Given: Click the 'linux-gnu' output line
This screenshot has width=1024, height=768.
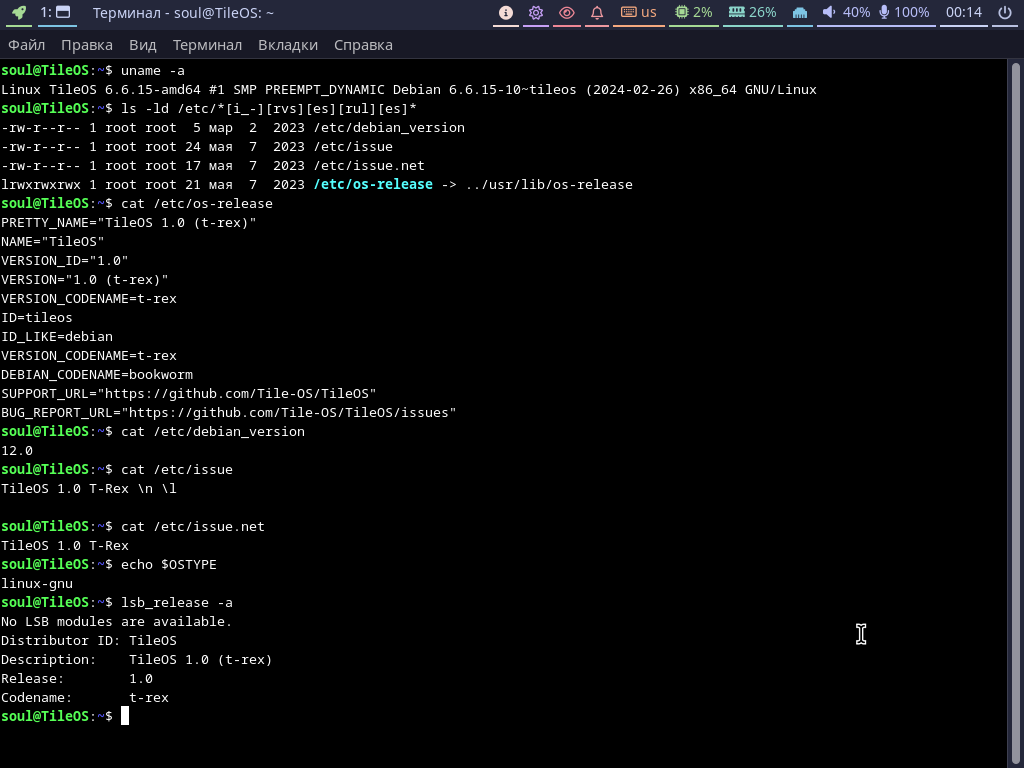Looking at the screenshot, I should tap(37, 583).
